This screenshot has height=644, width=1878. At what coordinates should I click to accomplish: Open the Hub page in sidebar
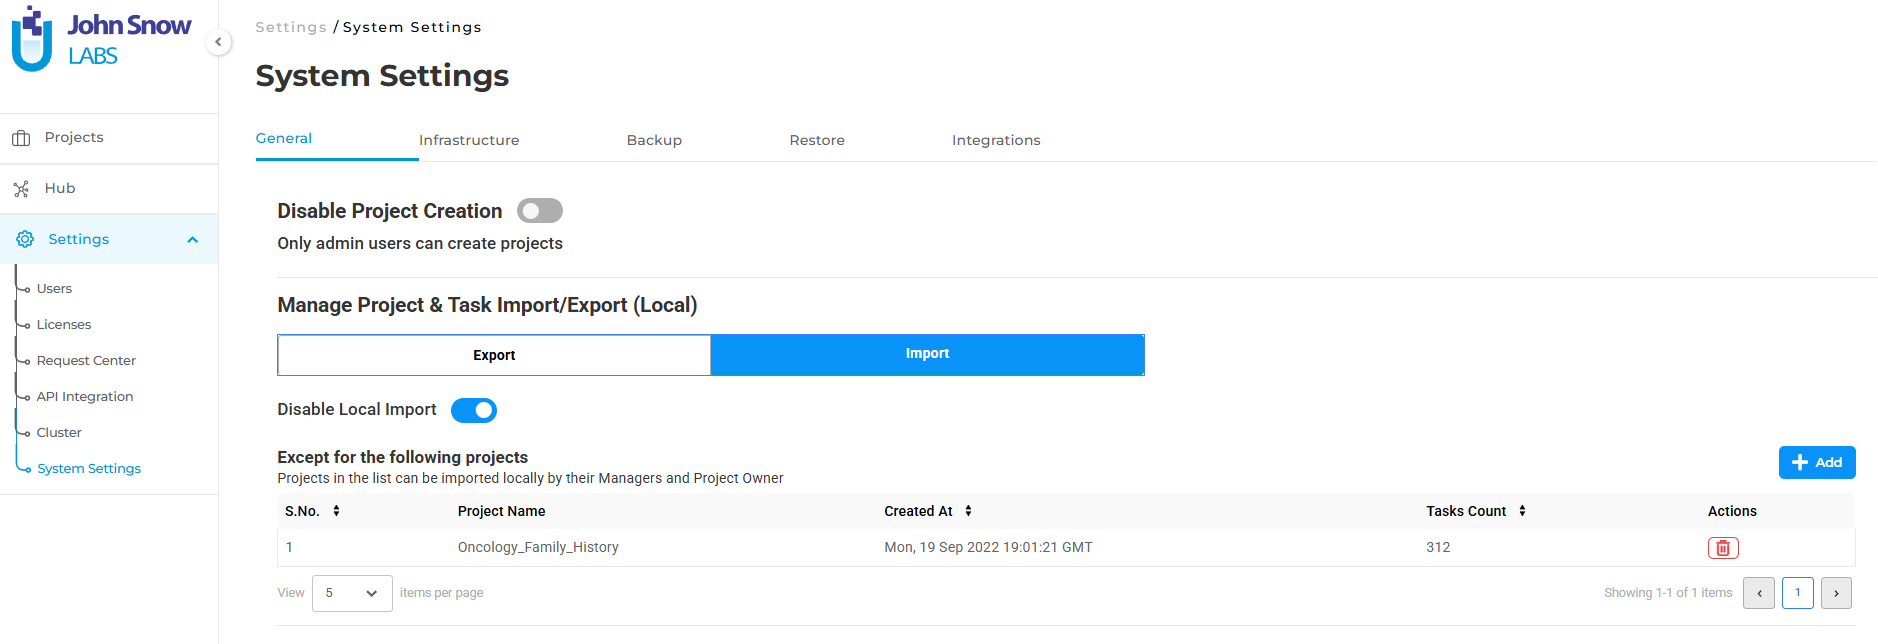pyautogui.click(x=59, y=189)
